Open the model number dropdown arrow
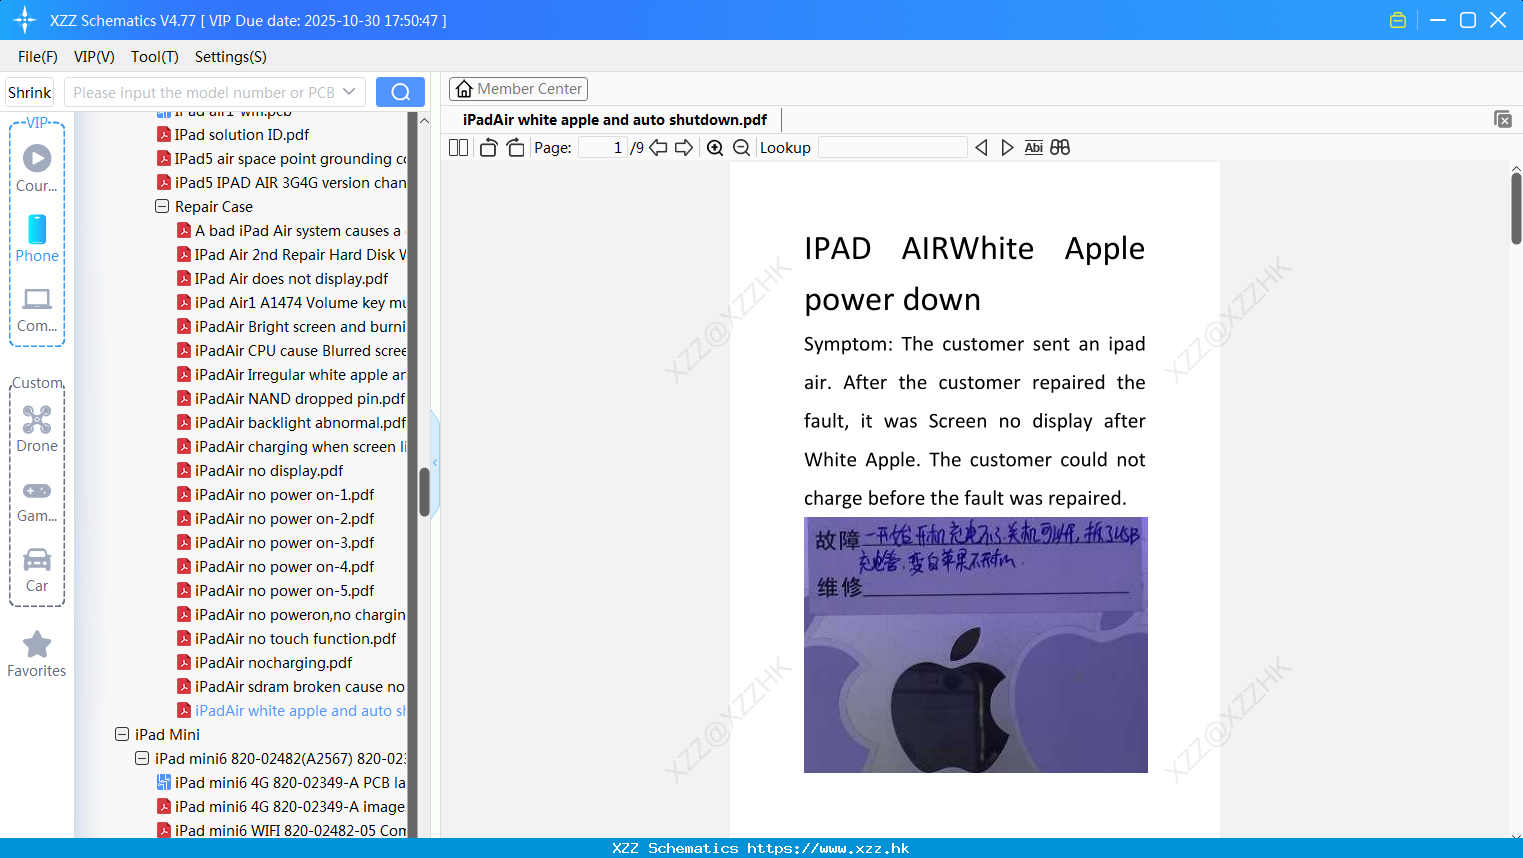Screen dimensions: 1523x858 coord(349,92)
